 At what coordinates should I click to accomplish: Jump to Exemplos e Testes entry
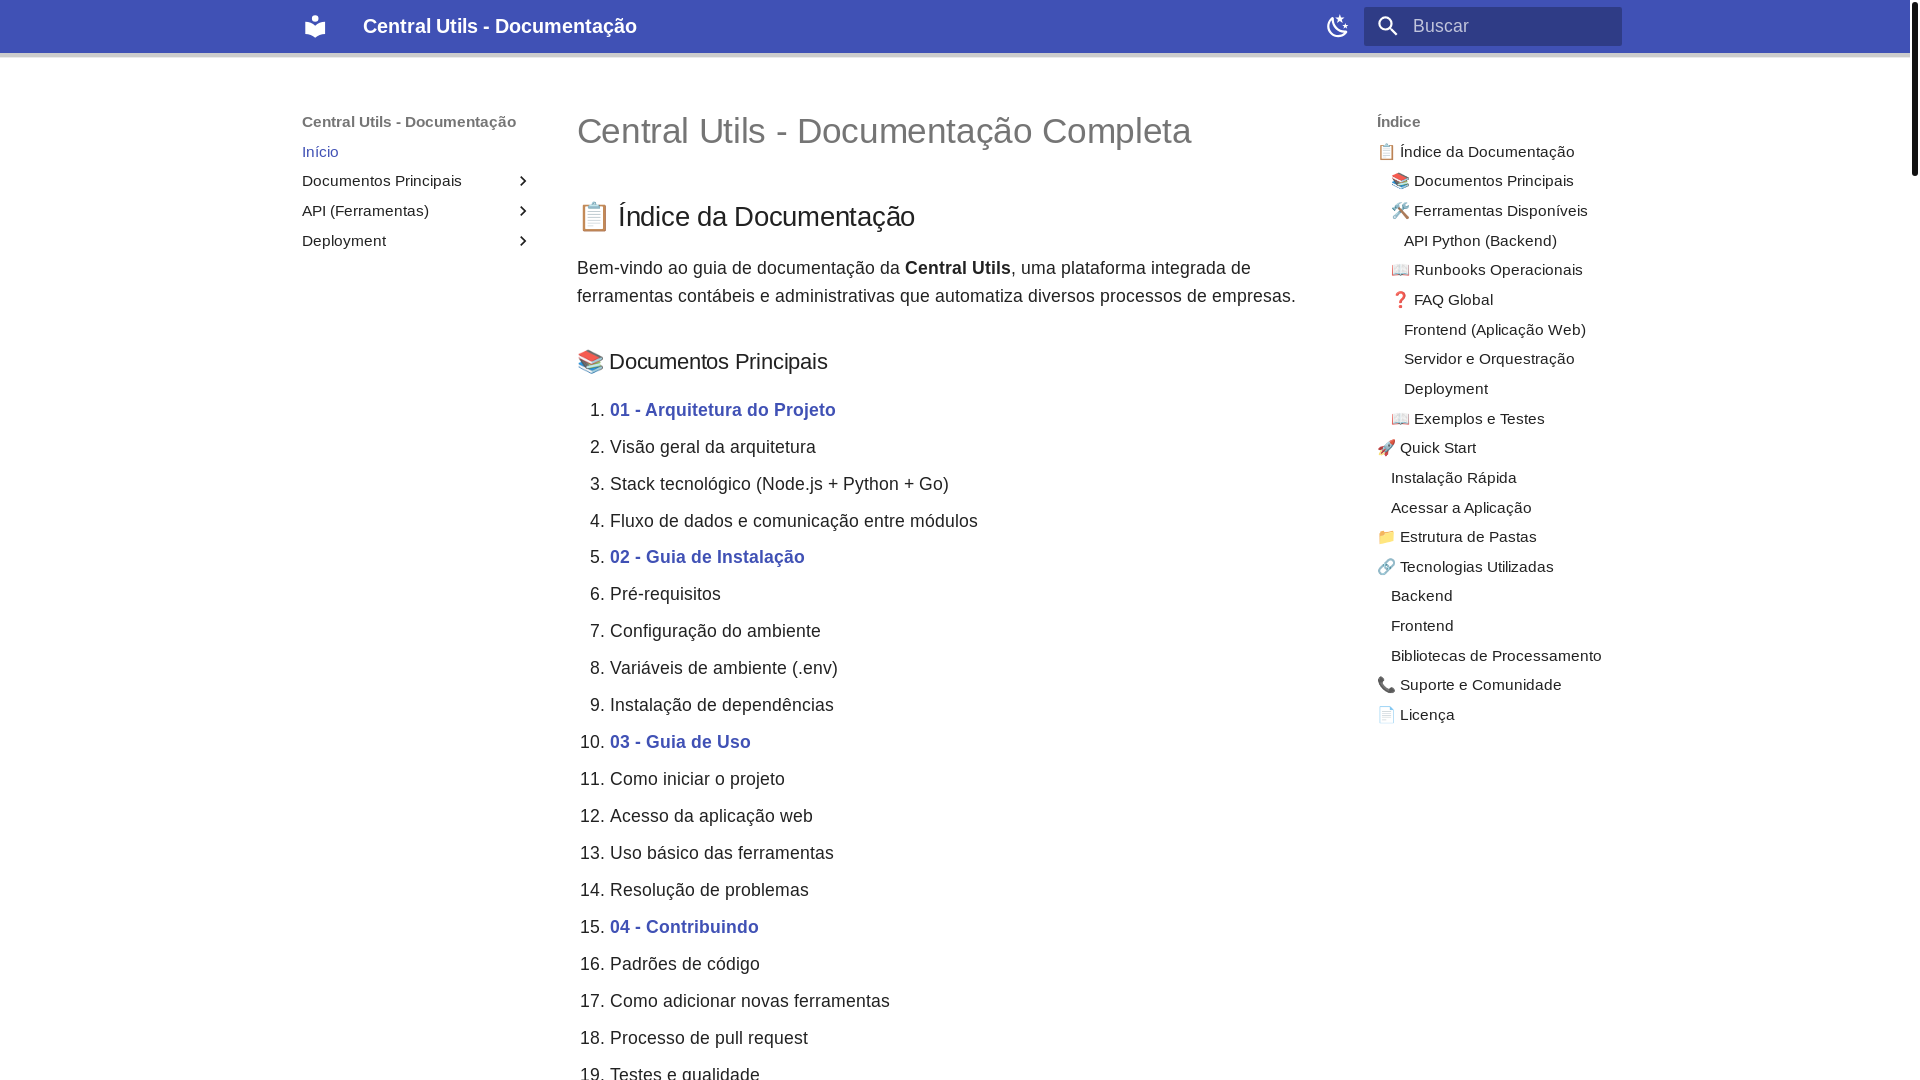pos(1468,419)
